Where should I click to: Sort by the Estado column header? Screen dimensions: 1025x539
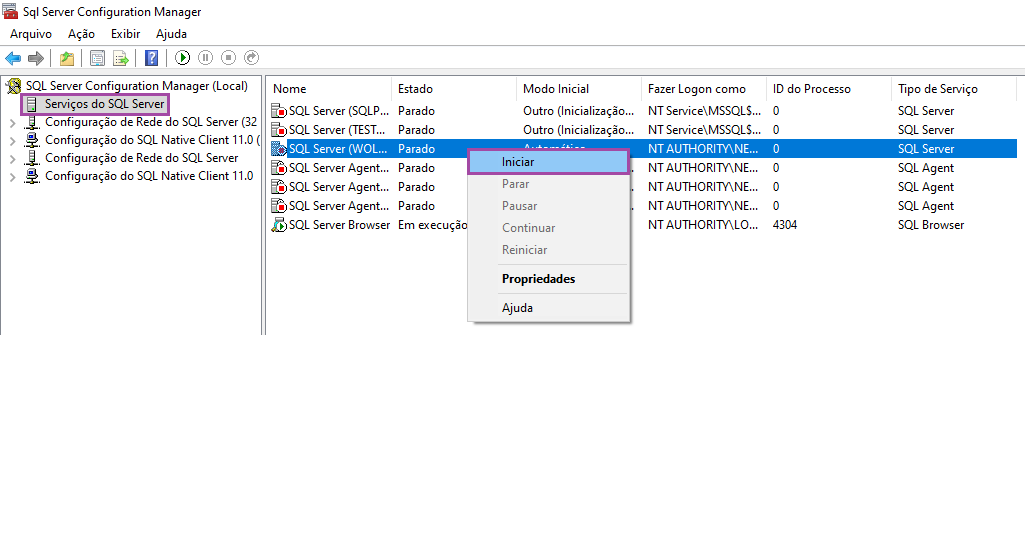click(x=454, y=89)
